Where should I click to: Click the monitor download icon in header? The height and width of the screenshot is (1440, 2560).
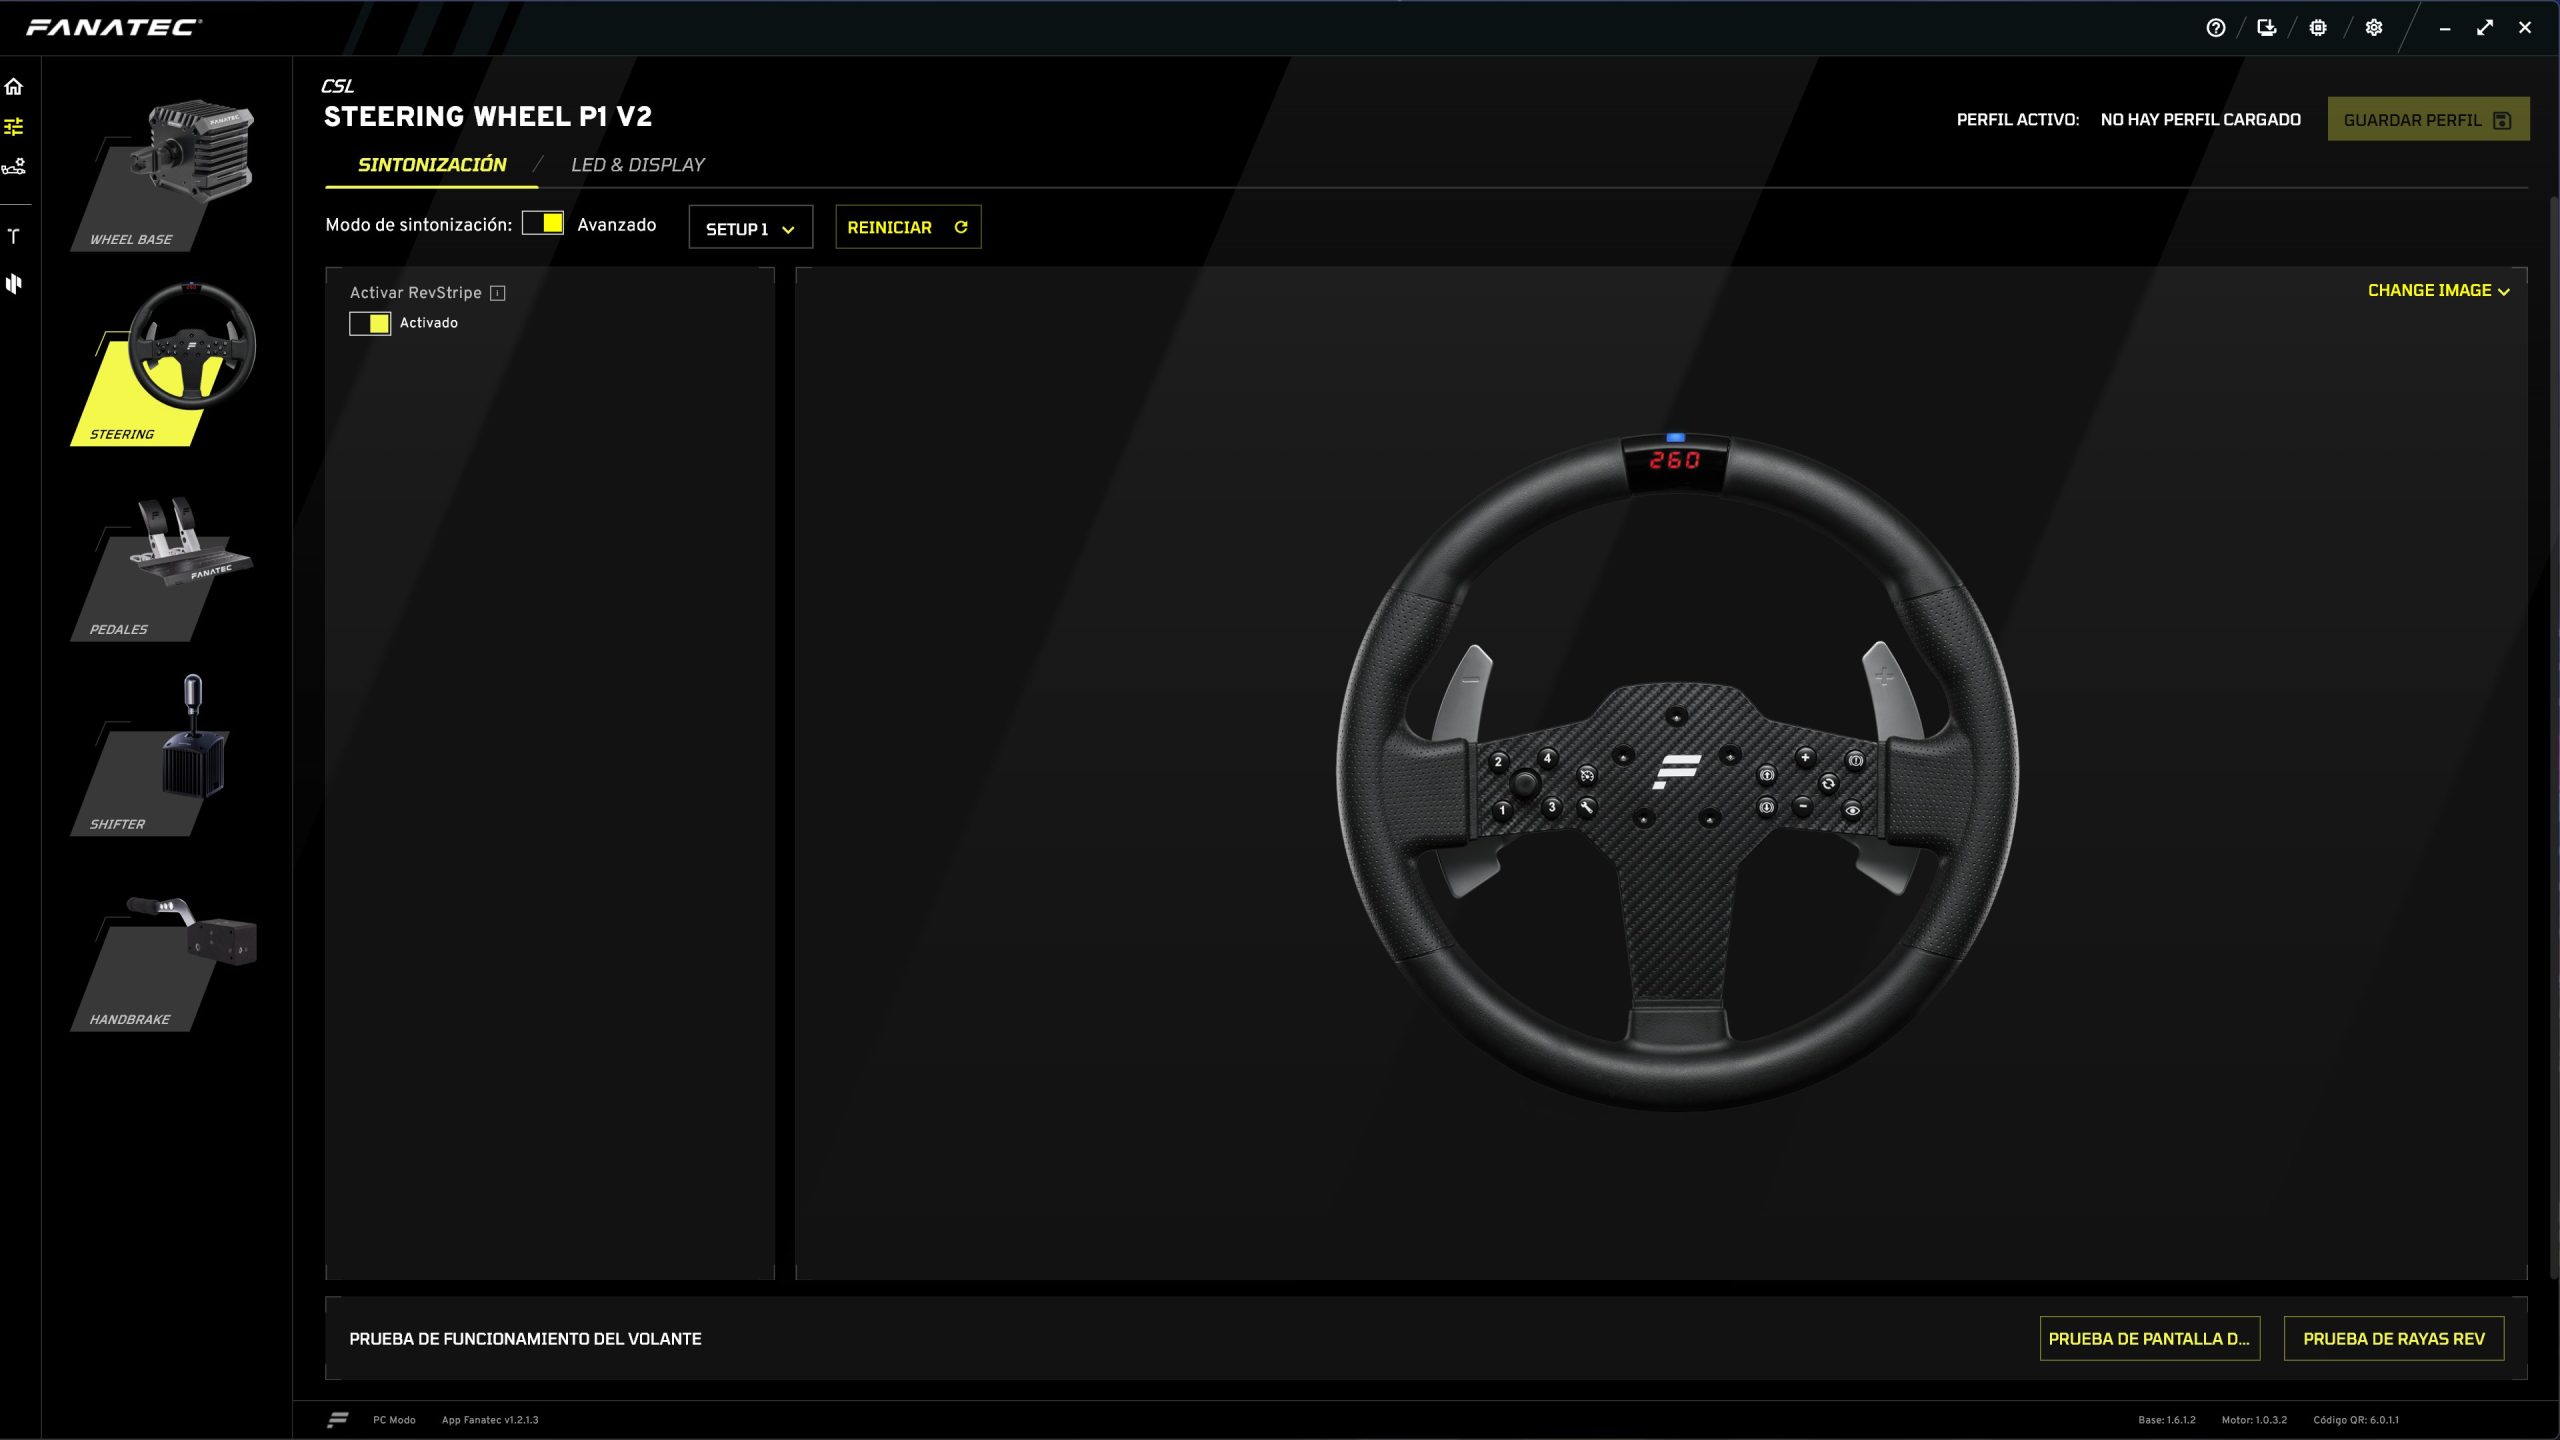click(x=2267, y=28)
